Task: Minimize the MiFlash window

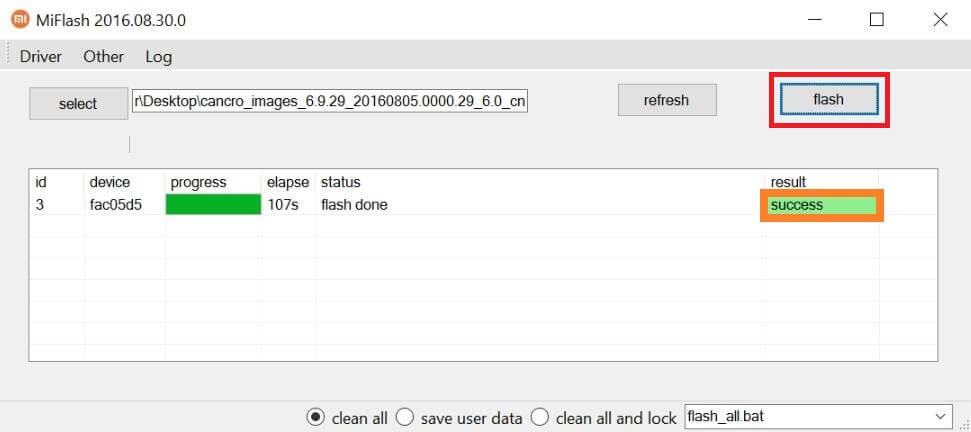Action: (815, 20)
